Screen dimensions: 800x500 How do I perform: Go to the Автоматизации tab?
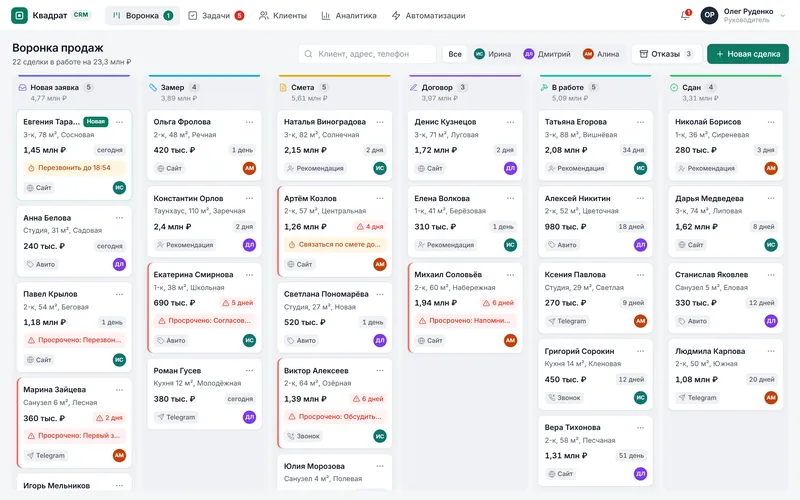pyautogui.click(x=429, y=16)
